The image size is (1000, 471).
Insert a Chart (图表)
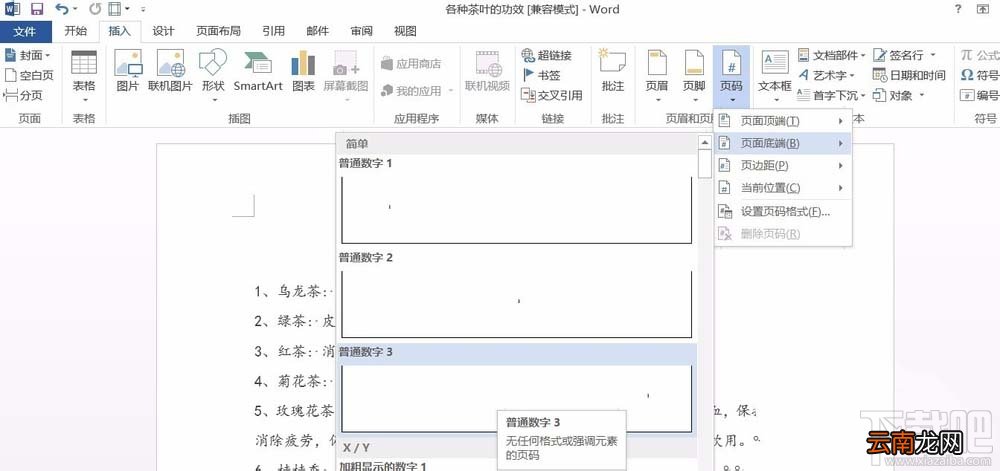point(303,71)
